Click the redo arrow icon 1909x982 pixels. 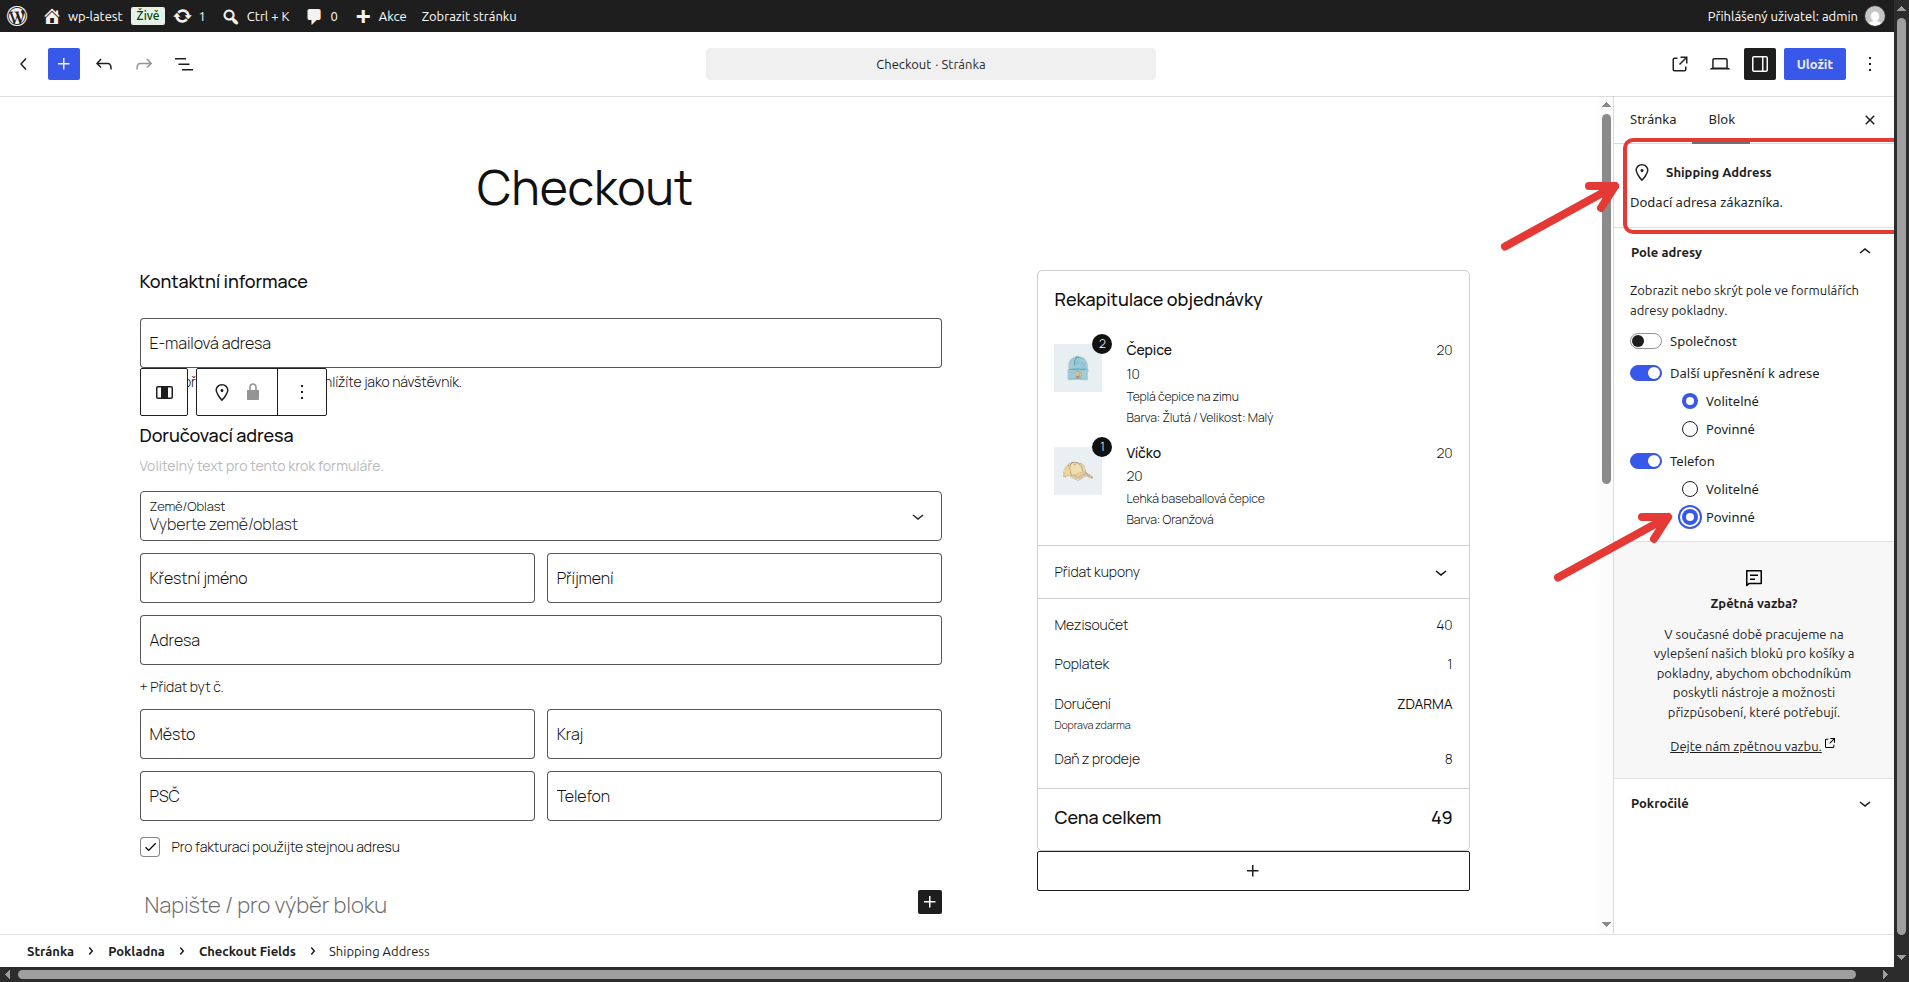[144, 64]
